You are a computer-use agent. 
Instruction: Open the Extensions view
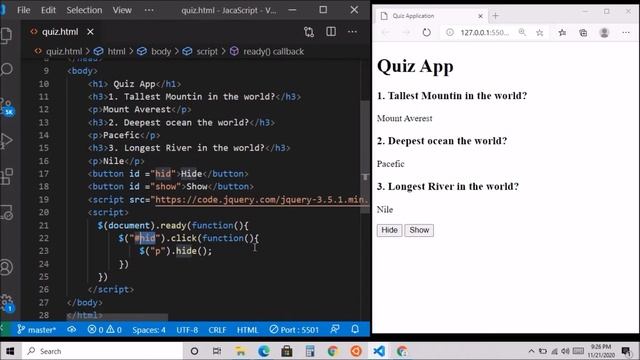pos(6,177)
